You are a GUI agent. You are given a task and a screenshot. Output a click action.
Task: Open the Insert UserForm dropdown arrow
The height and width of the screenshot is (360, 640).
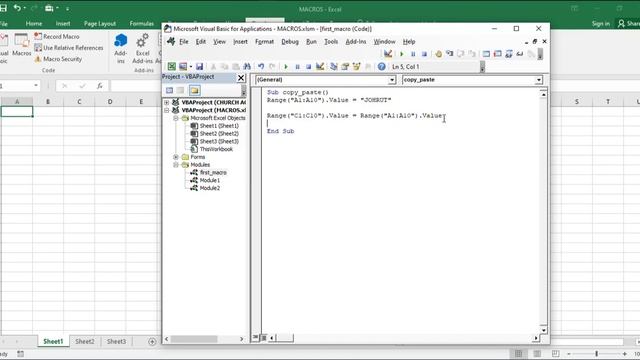pos(191,67)
